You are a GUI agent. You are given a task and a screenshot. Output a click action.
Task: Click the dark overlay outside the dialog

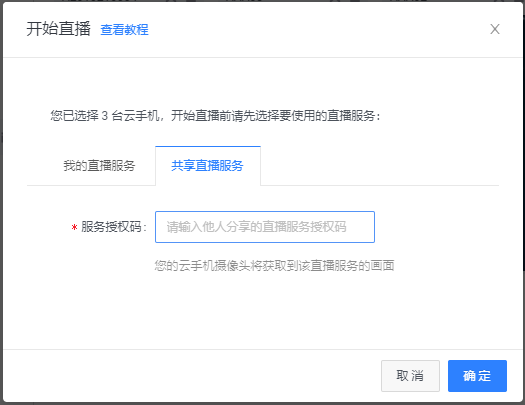point(1,201)
